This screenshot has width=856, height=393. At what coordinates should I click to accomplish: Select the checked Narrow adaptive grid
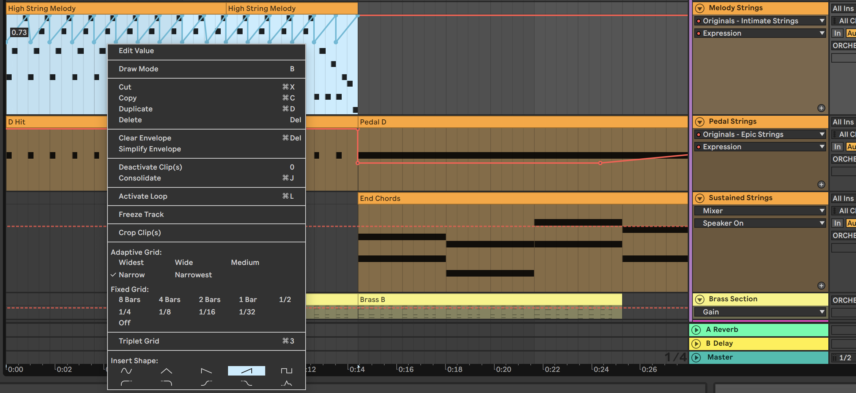click(x=132, y=275)
